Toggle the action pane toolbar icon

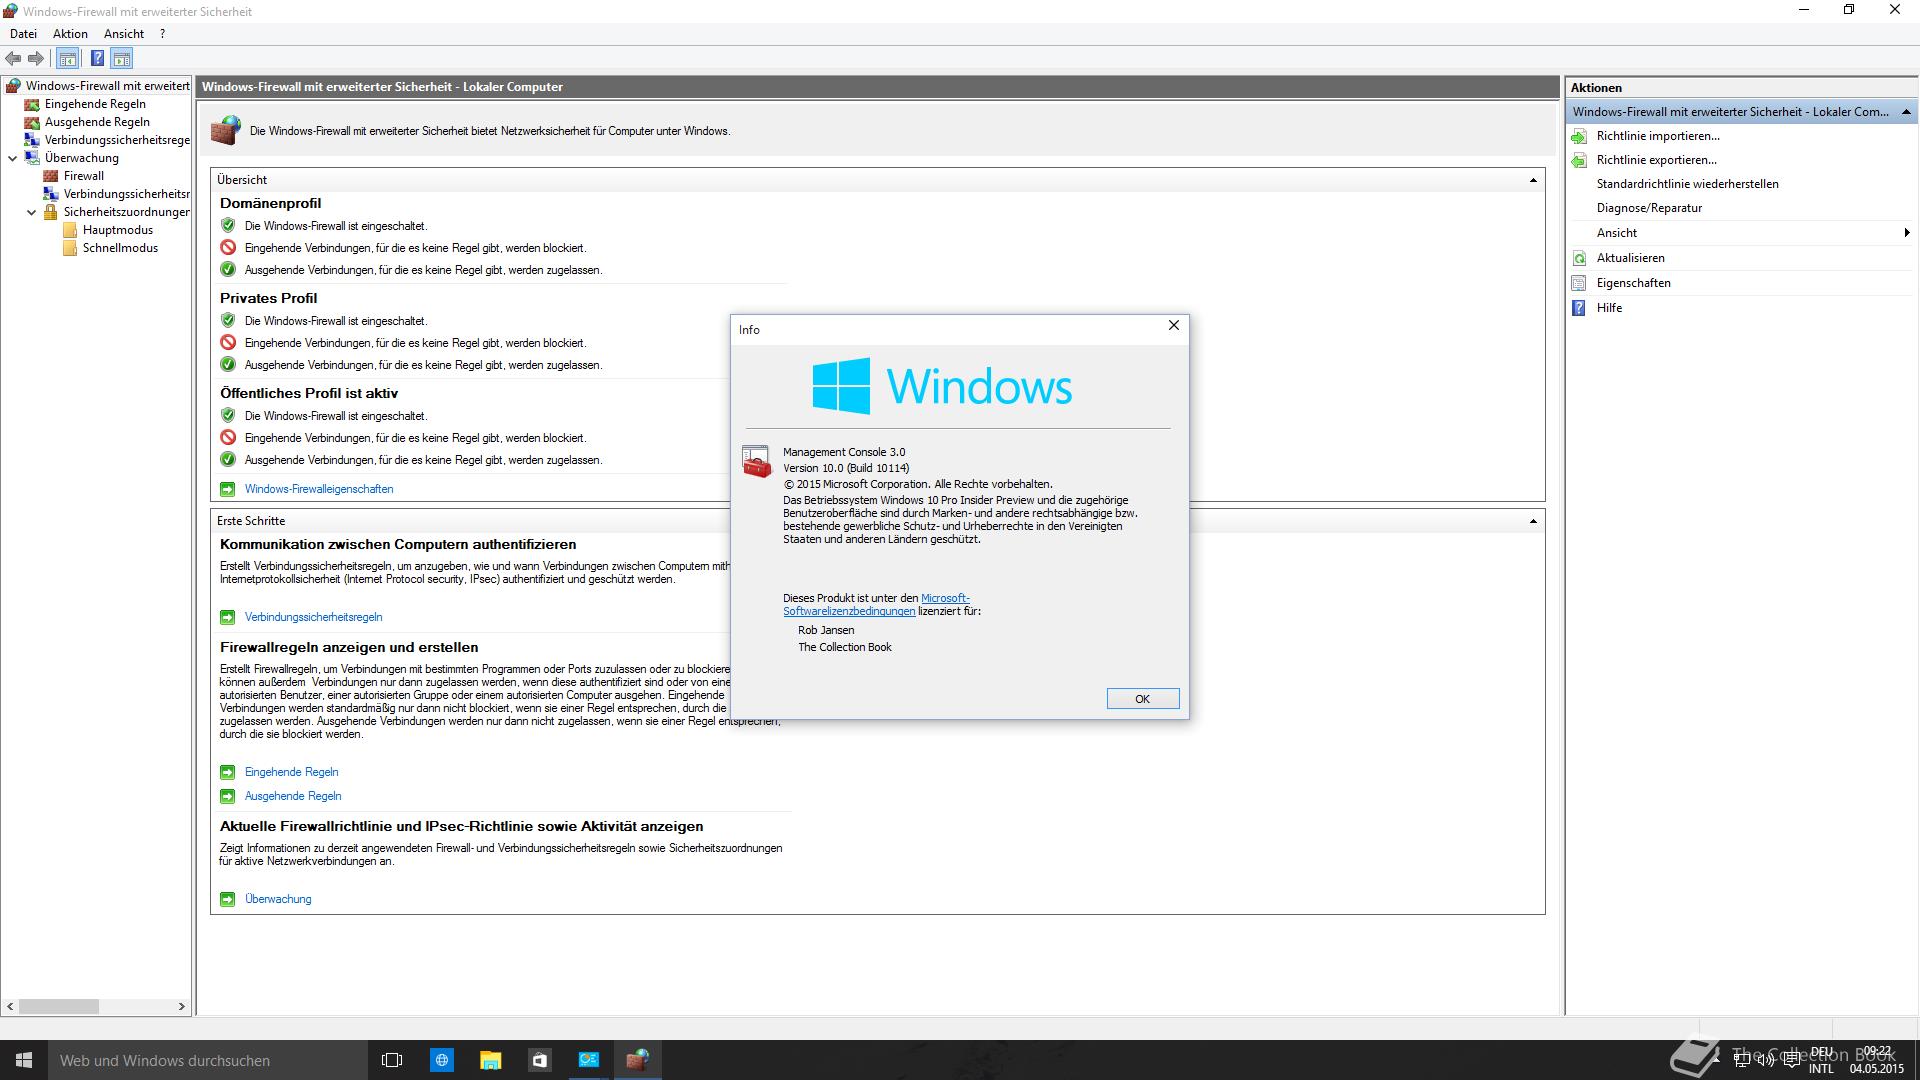pyautogui.click(x=122, y=59)
